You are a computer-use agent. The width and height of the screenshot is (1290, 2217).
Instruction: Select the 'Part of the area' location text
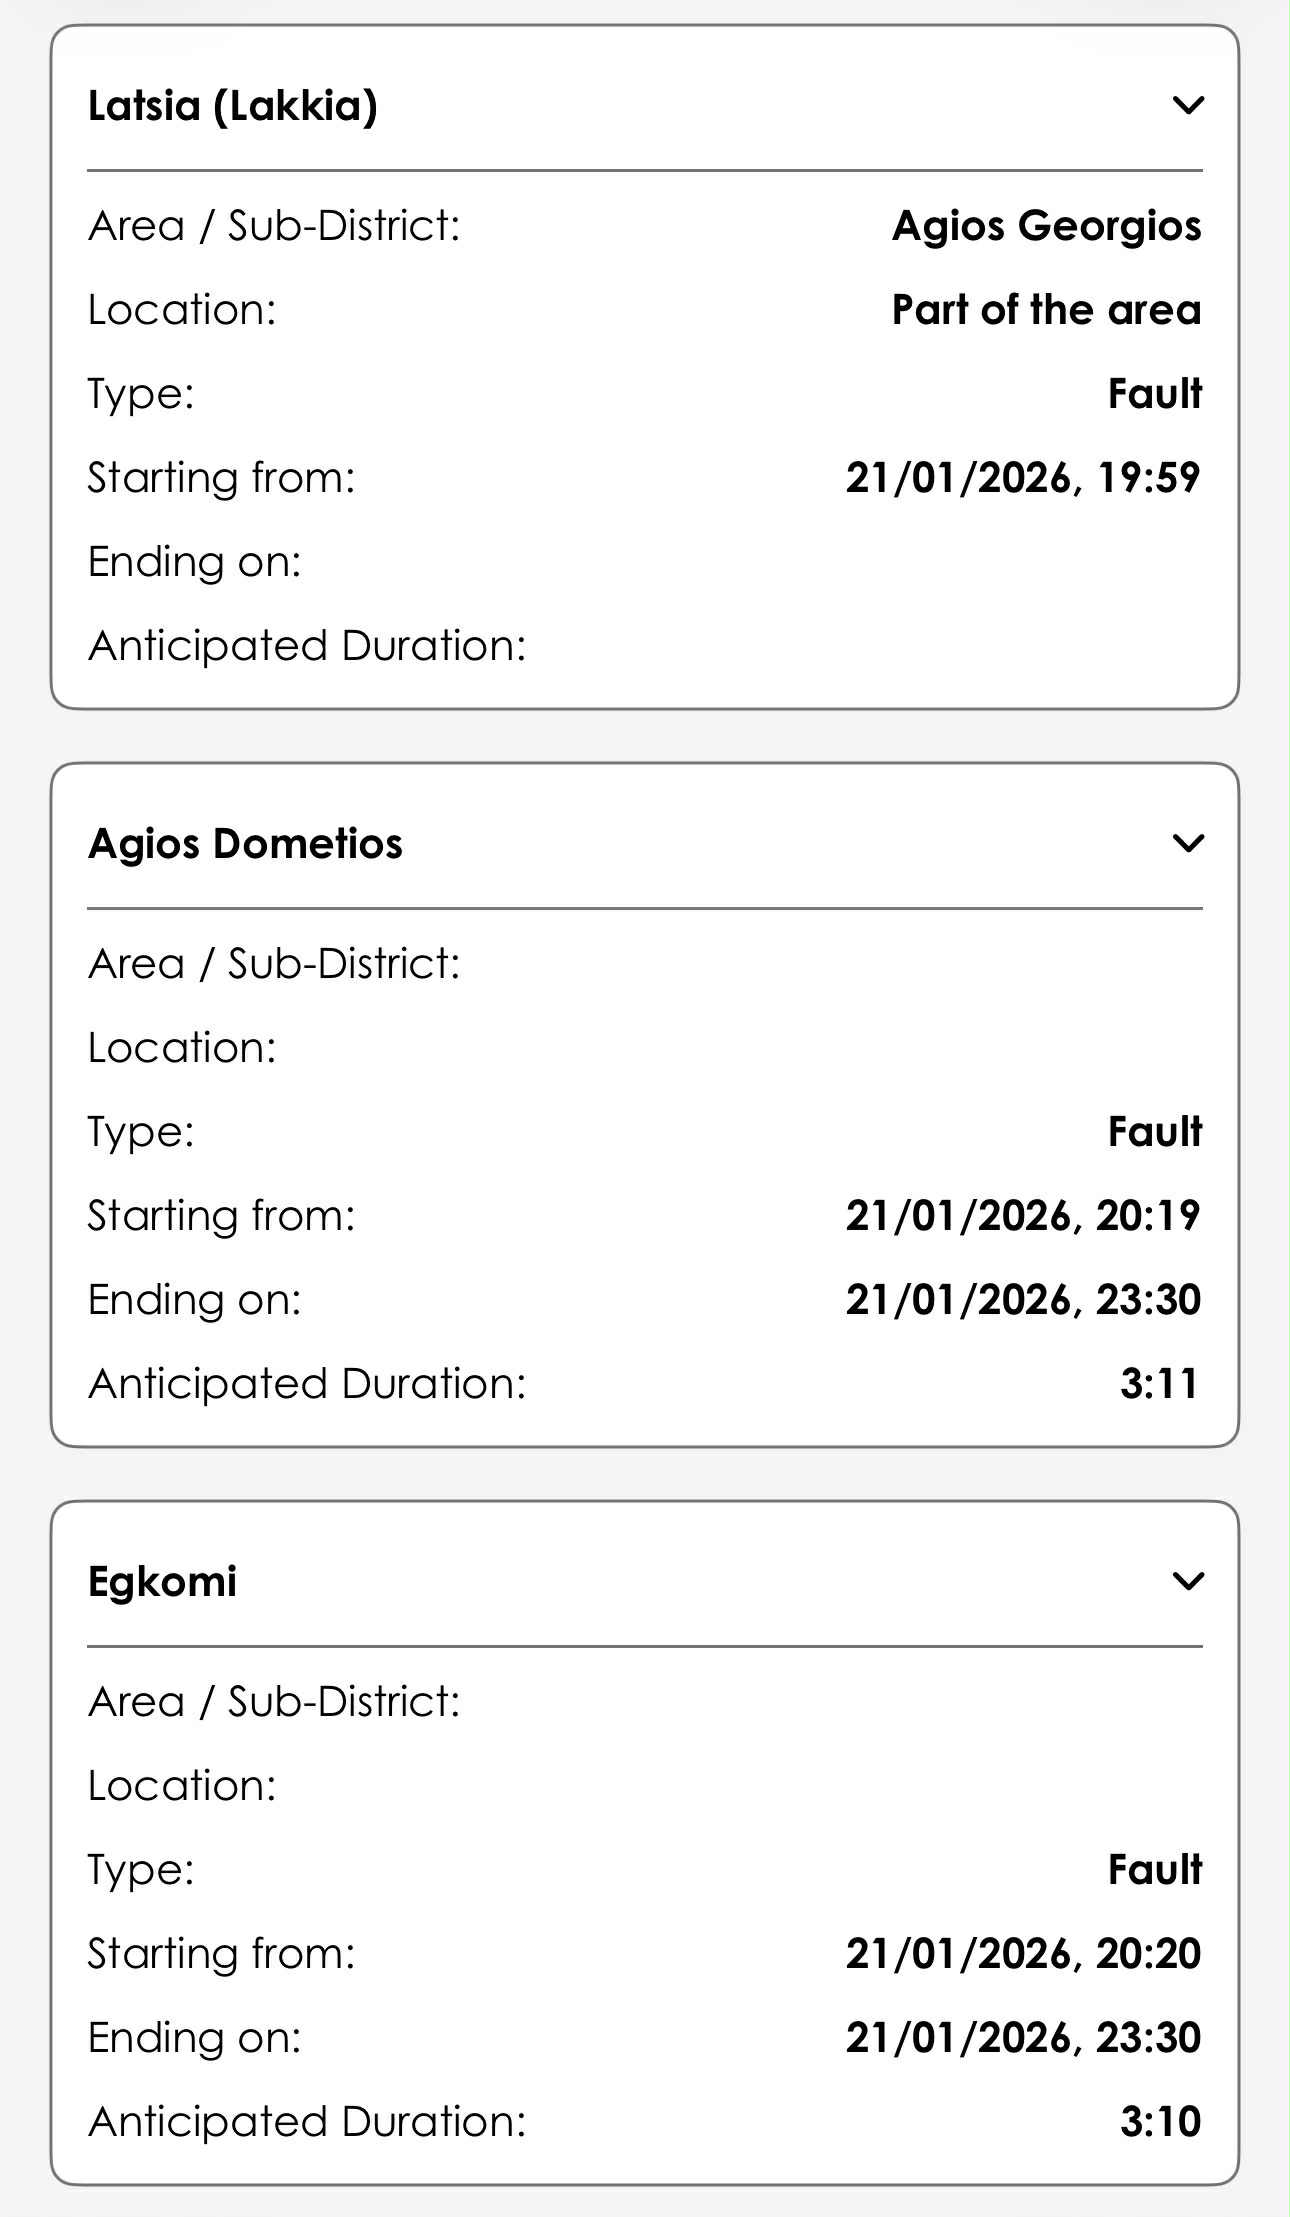pyautogui.click(x=1046, y=310)
